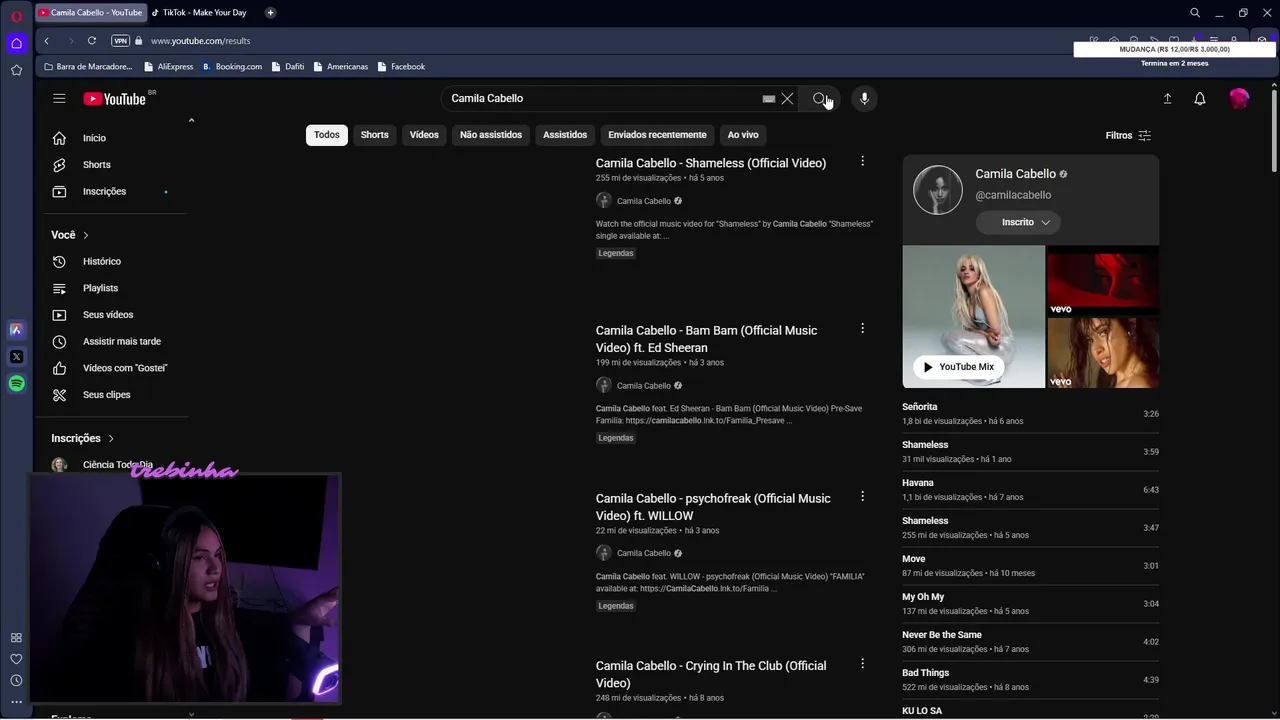Screen dimensions: 1280x720
Task: Select the Assistidos filter chip
Action: [x=565, y=135]
